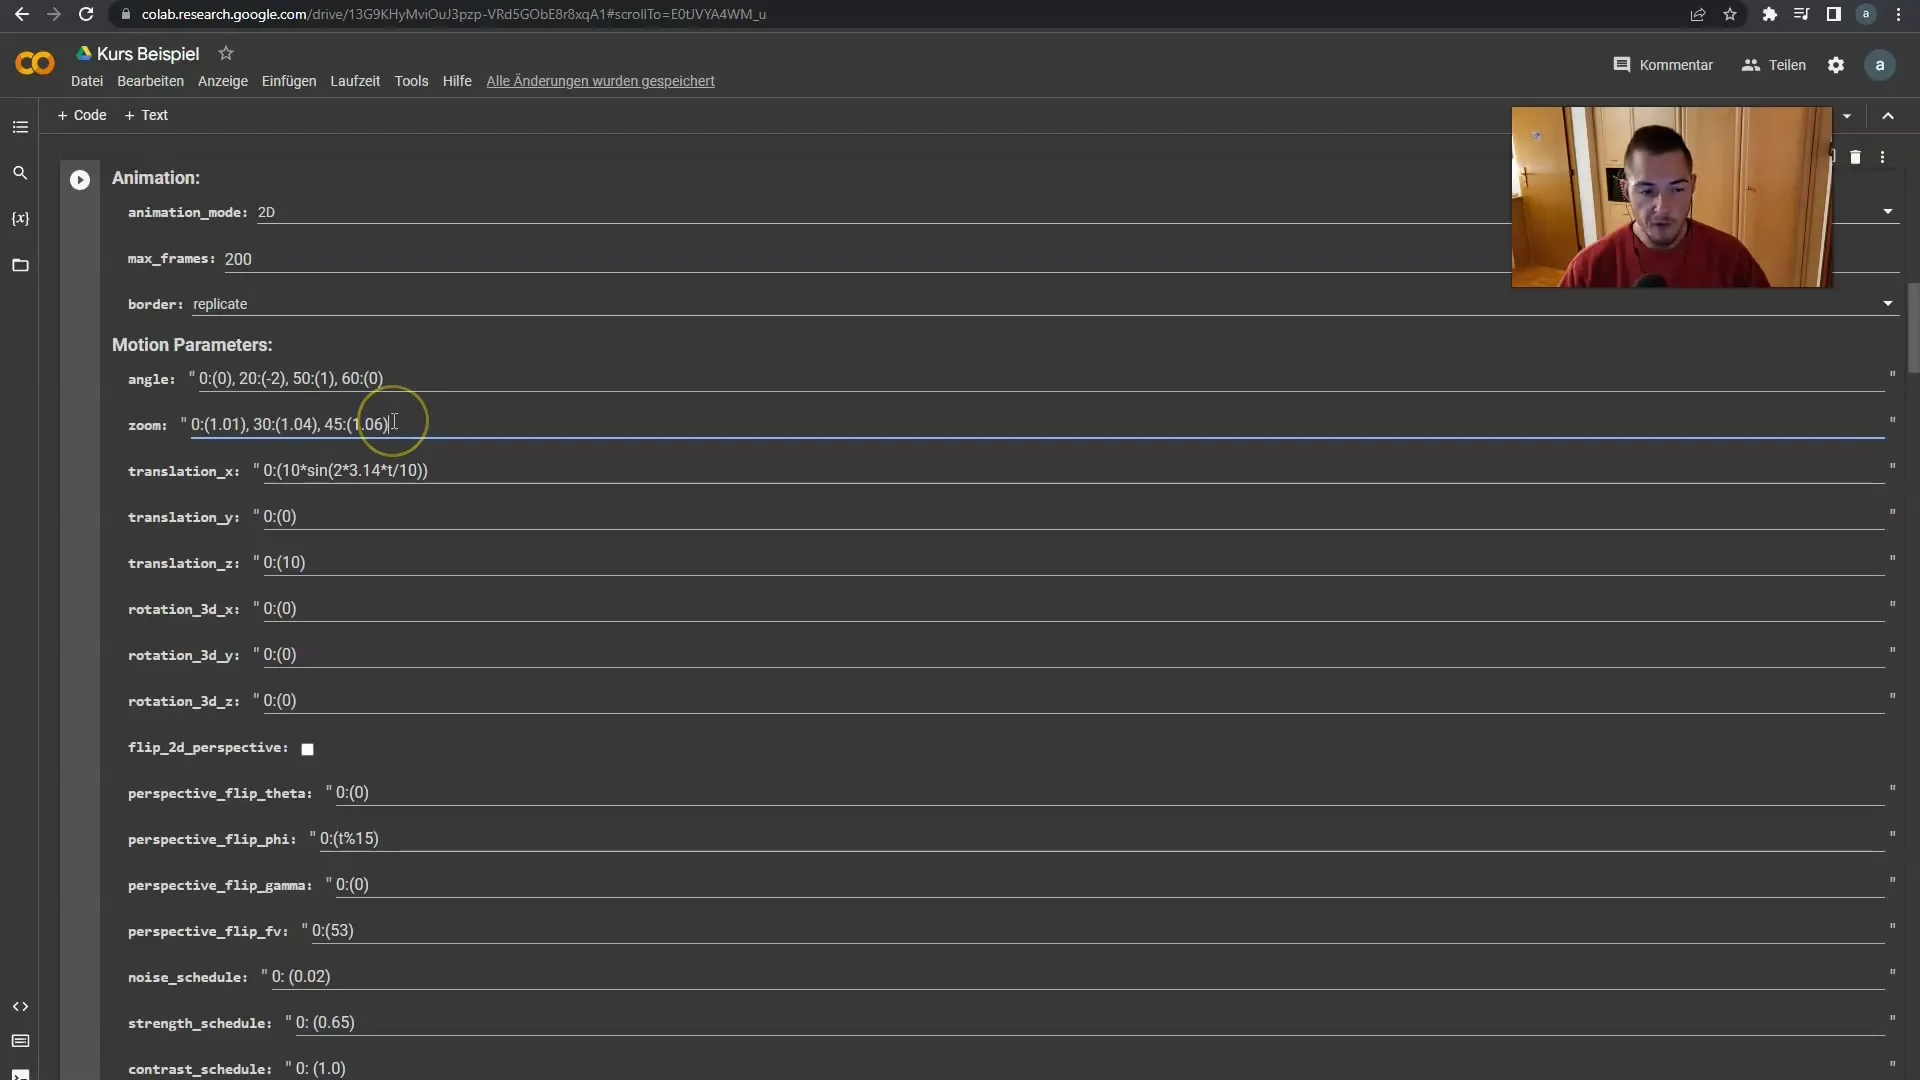1920x1080 pixels.
Task: Open Datei menu
Action: (87, 81)
